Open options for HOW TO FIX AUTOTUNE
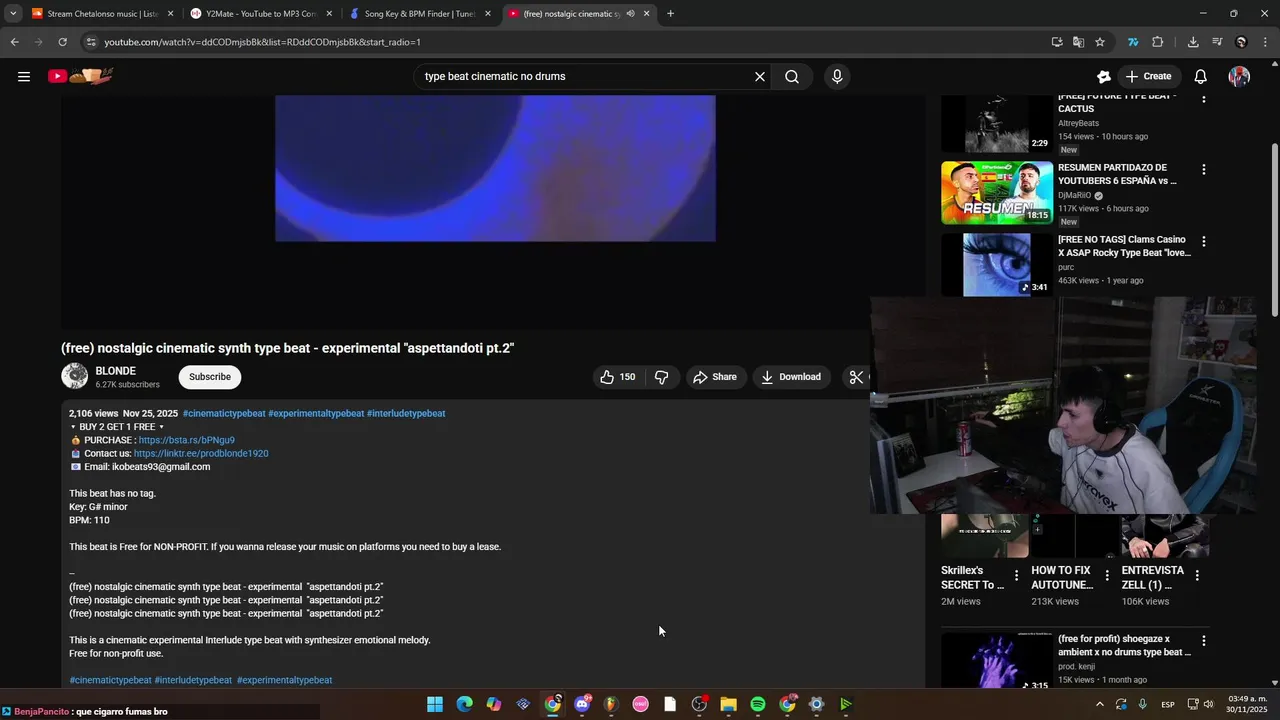Viewport: 1280px width, 720px height. pyautogui.click(x=1106, y=576)
